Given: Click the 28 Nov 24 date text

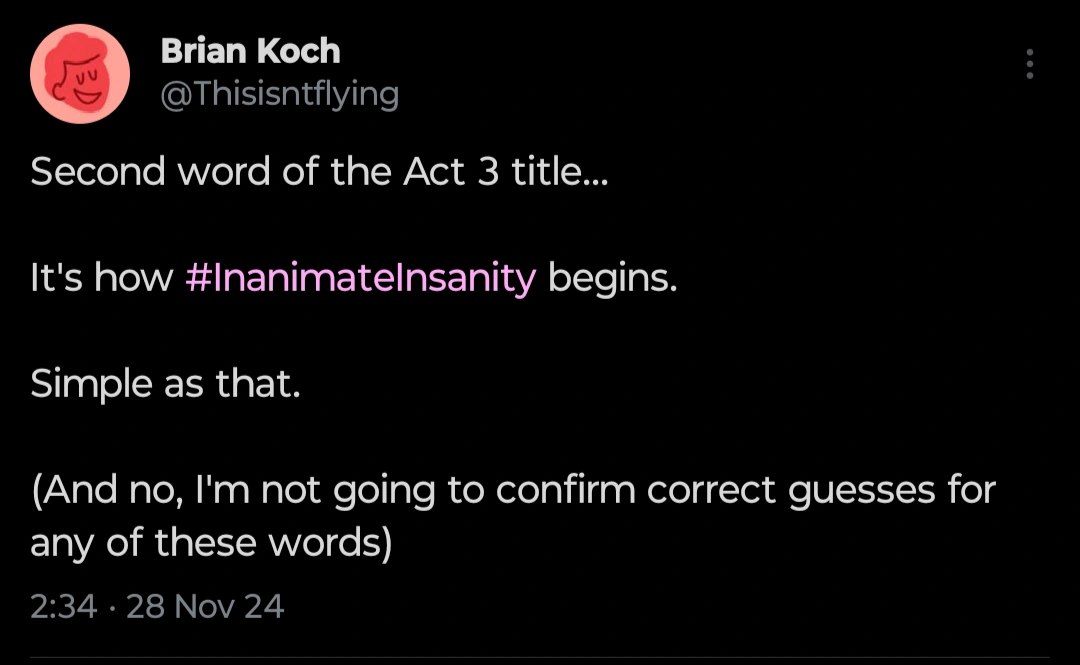Looking at the screenshot, I should click(x=202, y=606).
